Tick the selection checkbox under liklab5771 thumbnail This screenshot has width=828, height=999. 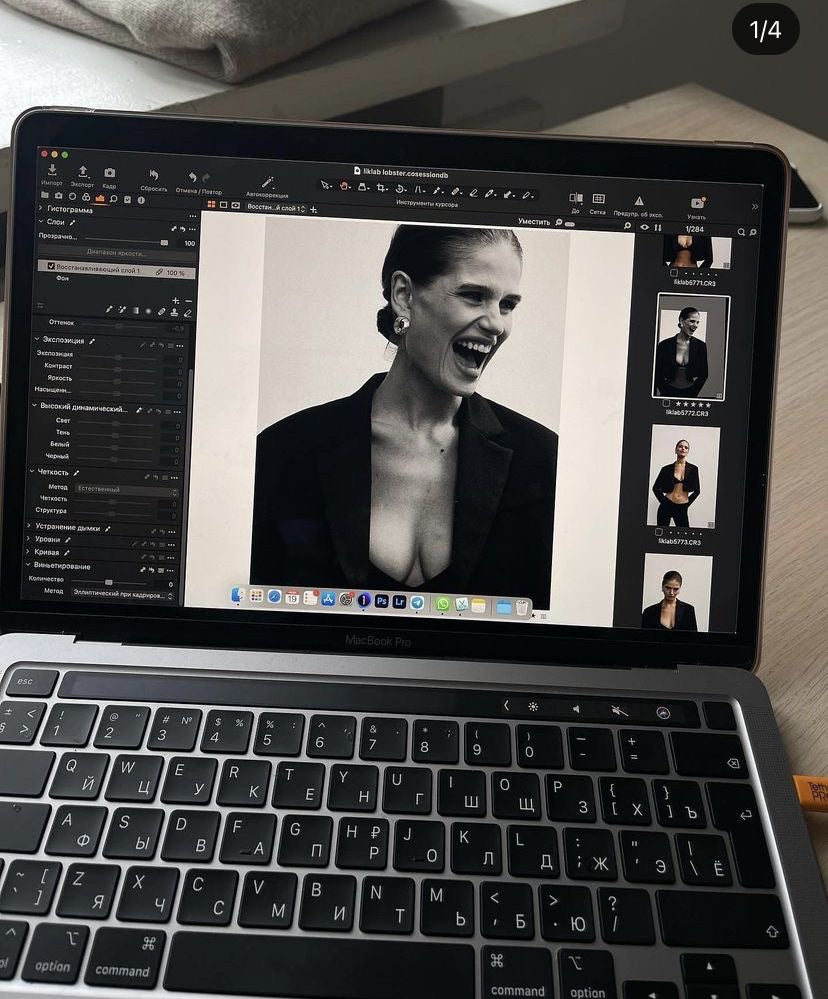click(675, 272)
